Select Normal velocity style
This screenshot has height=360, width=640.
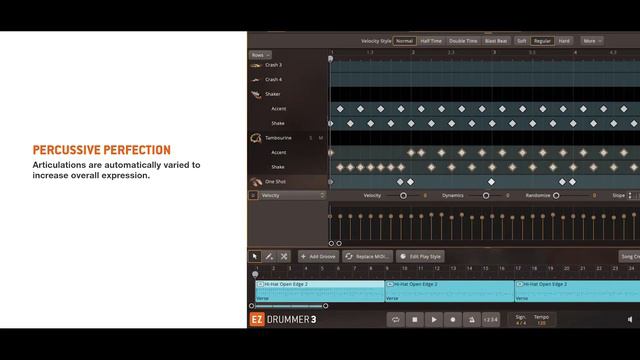404,41
